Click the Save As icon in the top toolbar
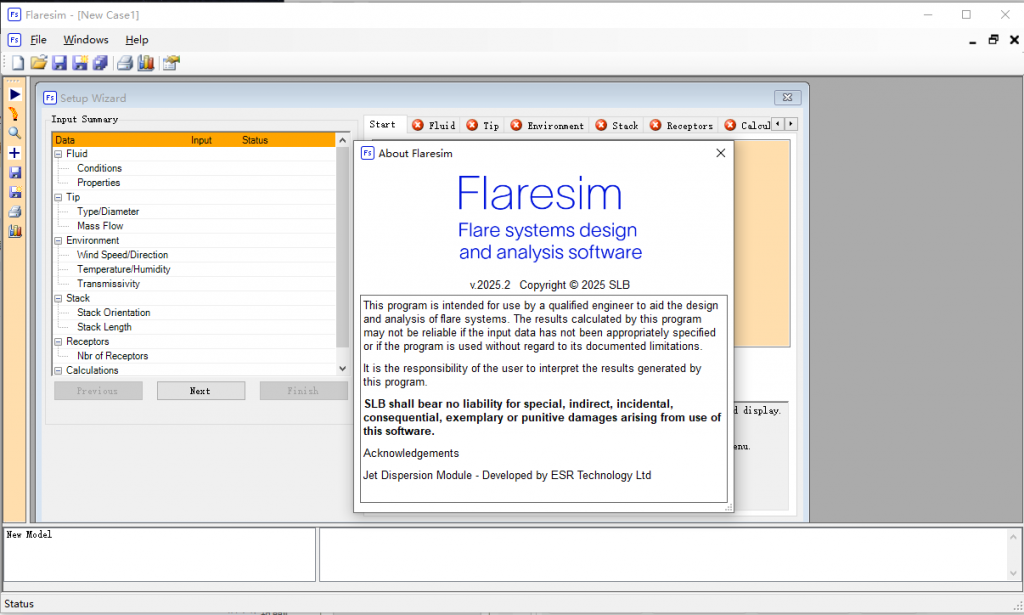Image resolution: width=1024 pixels, height=615 pixels. (x=80, y=63)
